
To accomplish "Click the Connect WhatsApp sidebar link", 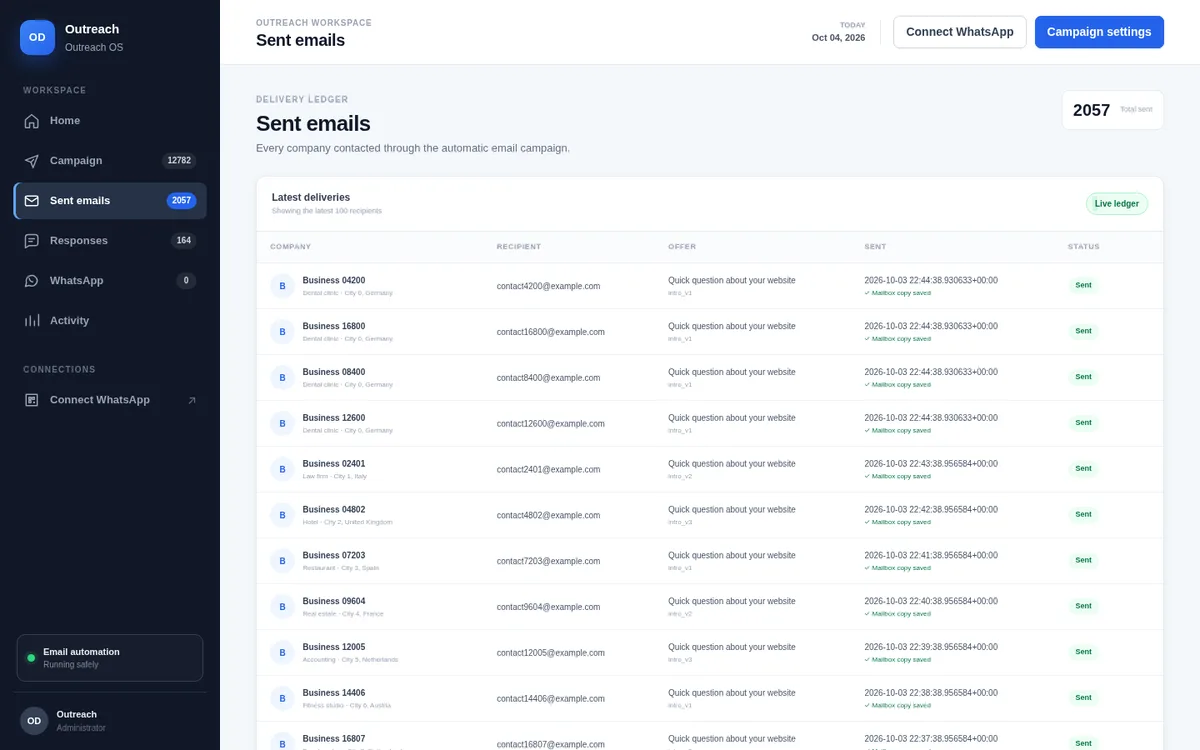I will coord(110,400).
